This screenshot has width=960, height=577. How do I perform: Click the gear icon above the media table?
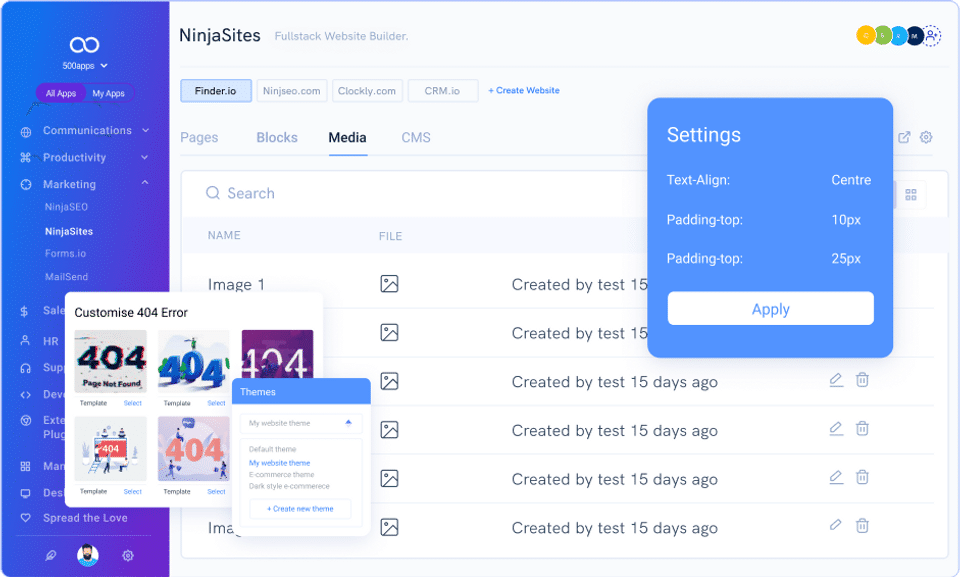[x=926, y=138]
